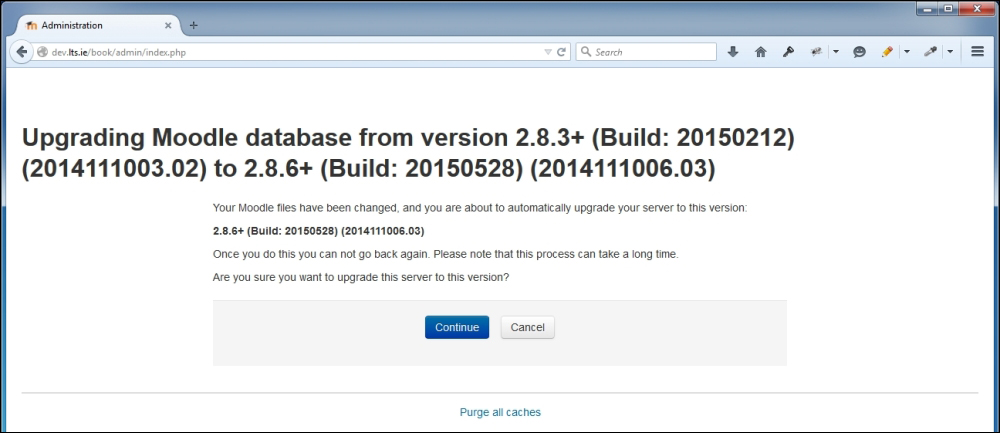Open the URL history dropdown arrow
This screenshot has height=433, width=1000.
[x=547, y=52]
